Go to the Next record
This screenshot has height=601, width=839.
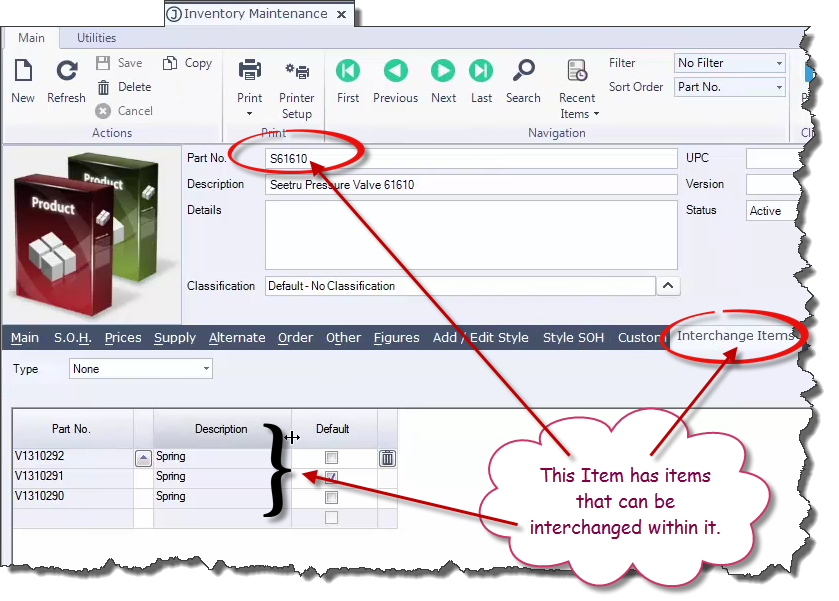(x=442, y=71)
